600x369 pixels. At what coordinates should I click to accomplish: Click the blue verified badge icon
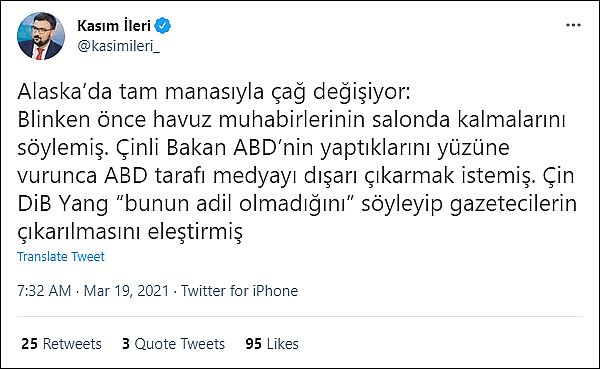[163, 26]
